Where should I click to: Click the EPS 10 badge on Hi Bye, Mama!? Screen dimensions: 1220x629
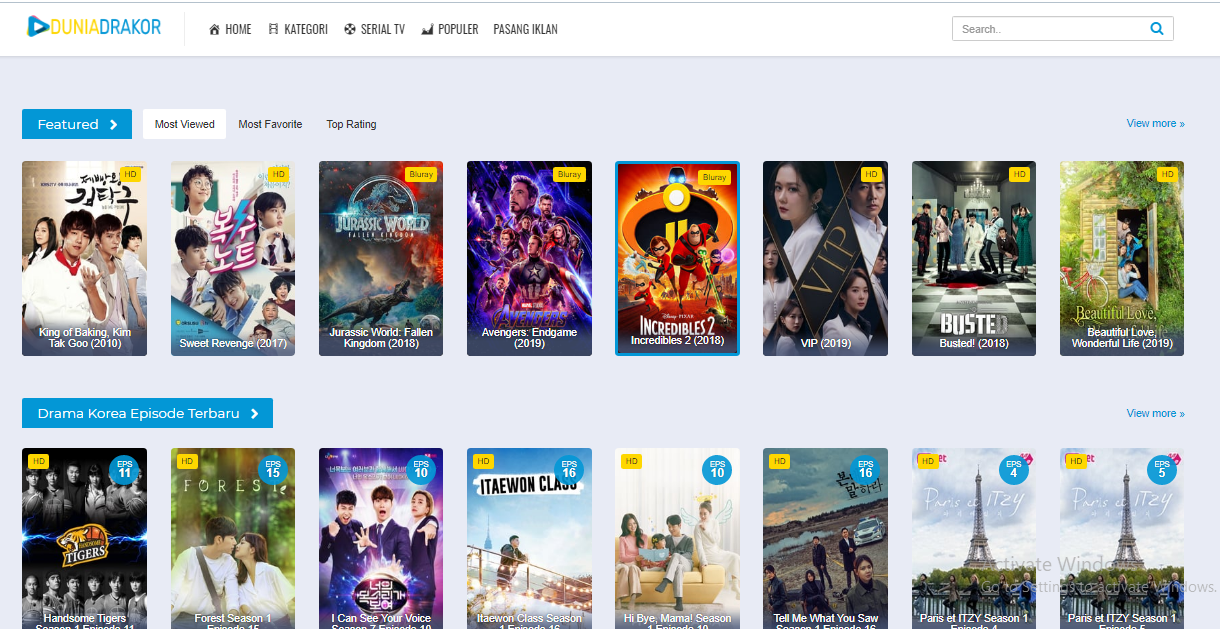pyautogui.click(x=717, y=470)
